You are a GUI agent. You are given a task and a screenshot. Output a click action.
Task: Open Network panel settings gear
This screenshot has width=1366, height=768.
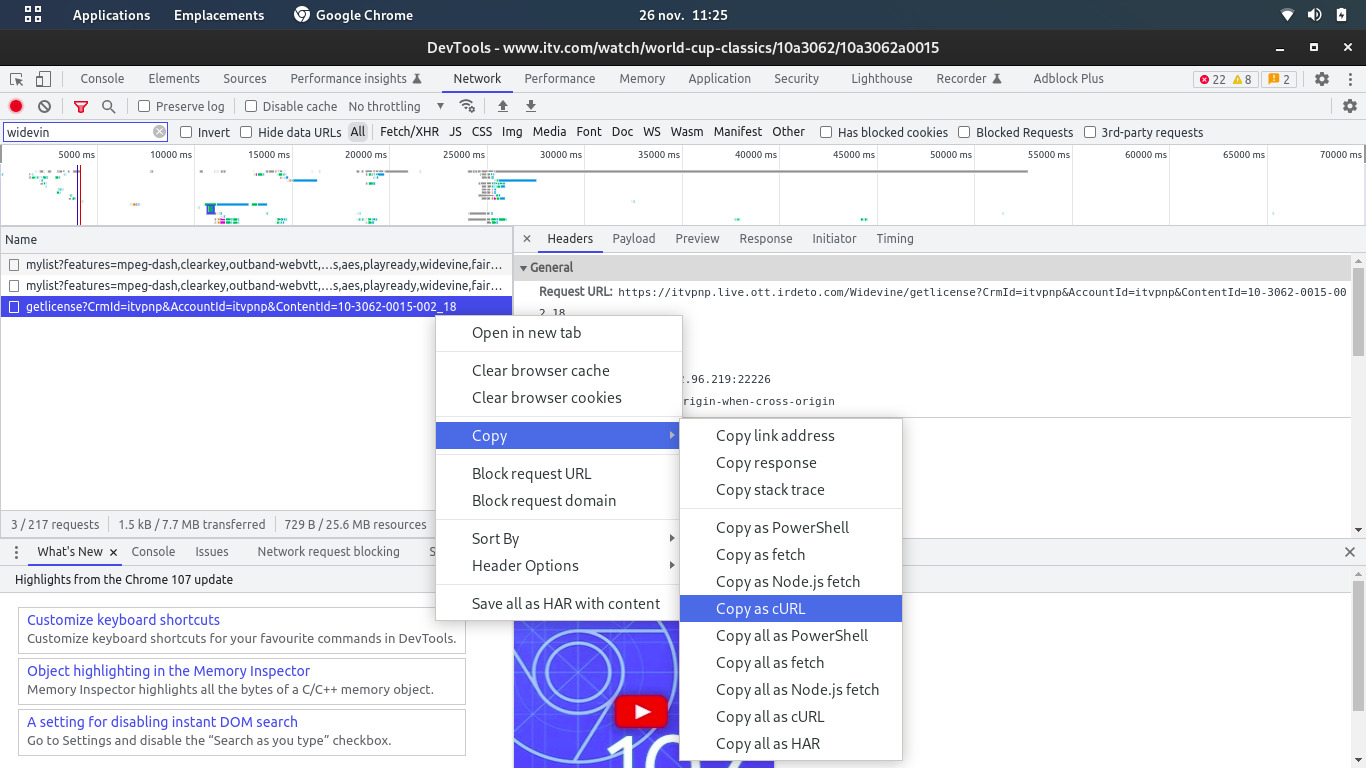pos(1350,106)
